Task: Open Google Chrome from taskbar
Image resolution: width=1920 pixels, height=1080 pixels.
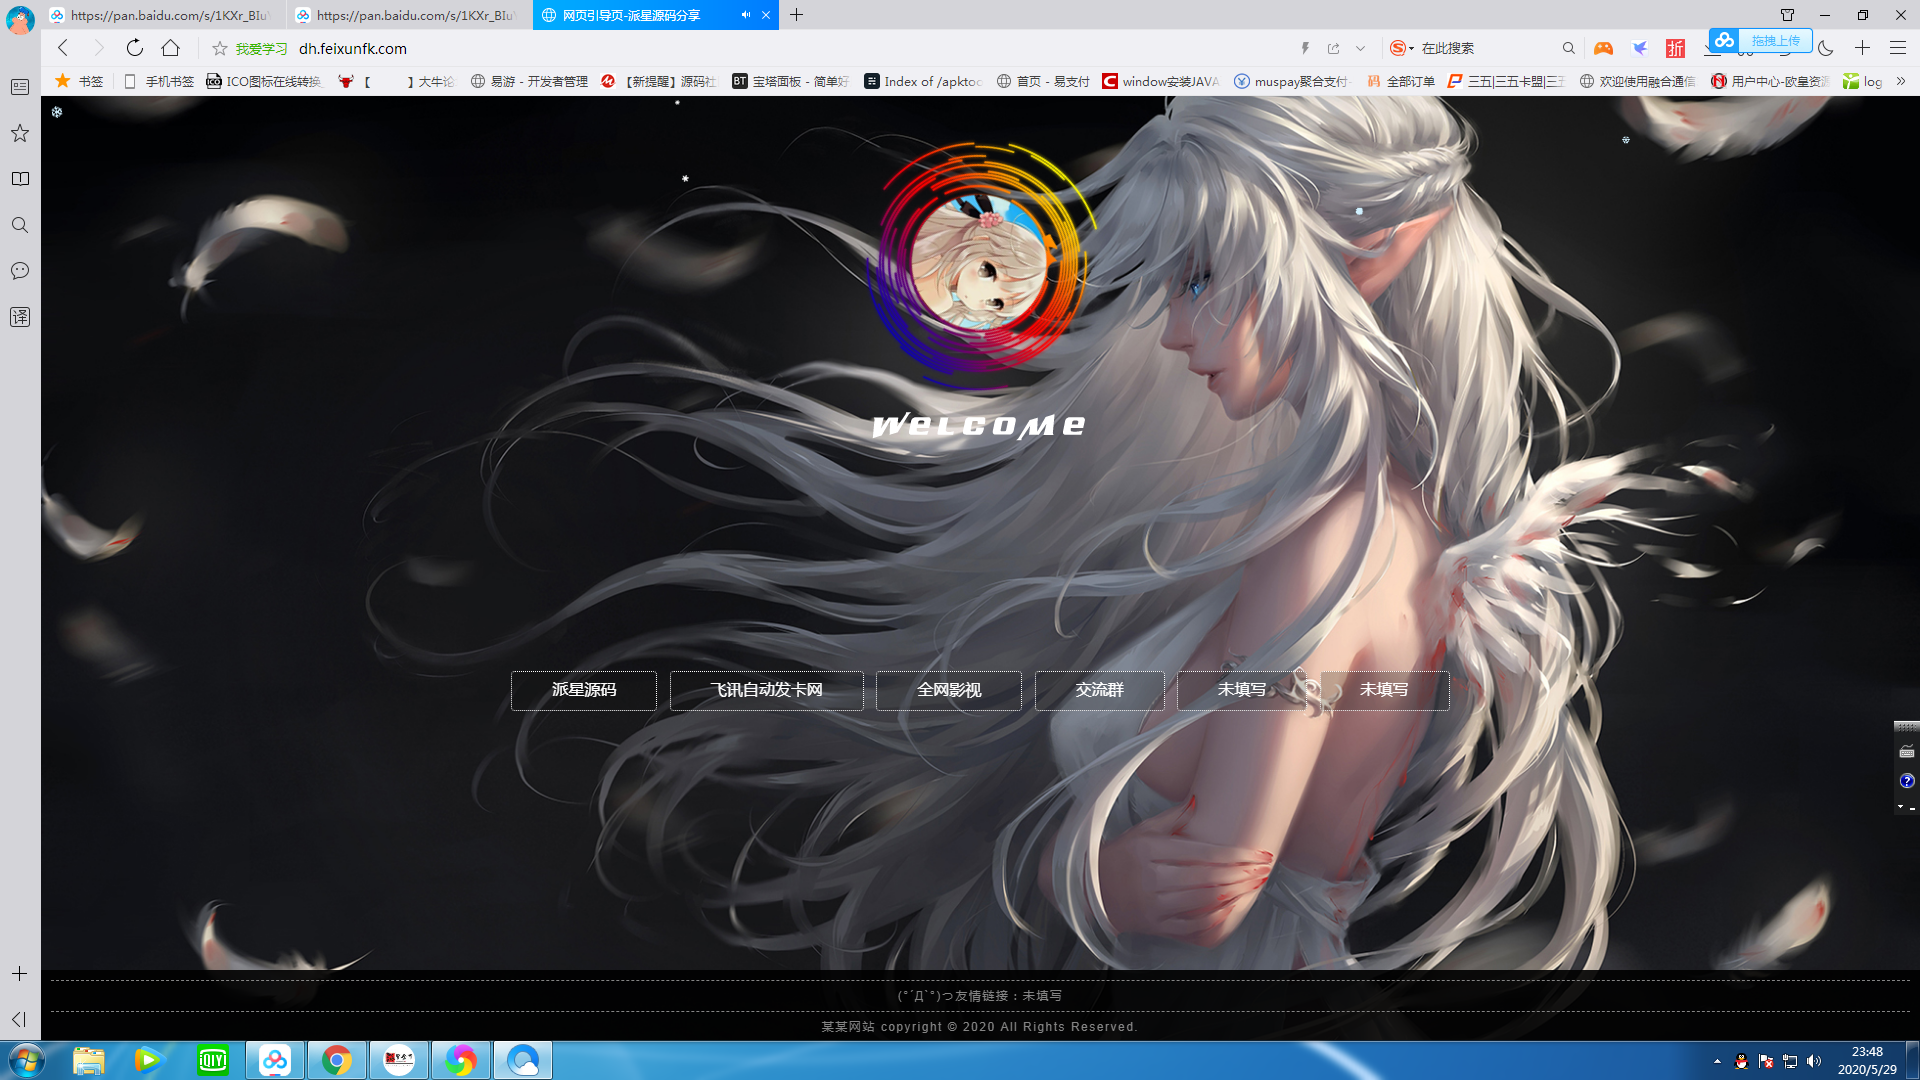Action: [337, 1060]
